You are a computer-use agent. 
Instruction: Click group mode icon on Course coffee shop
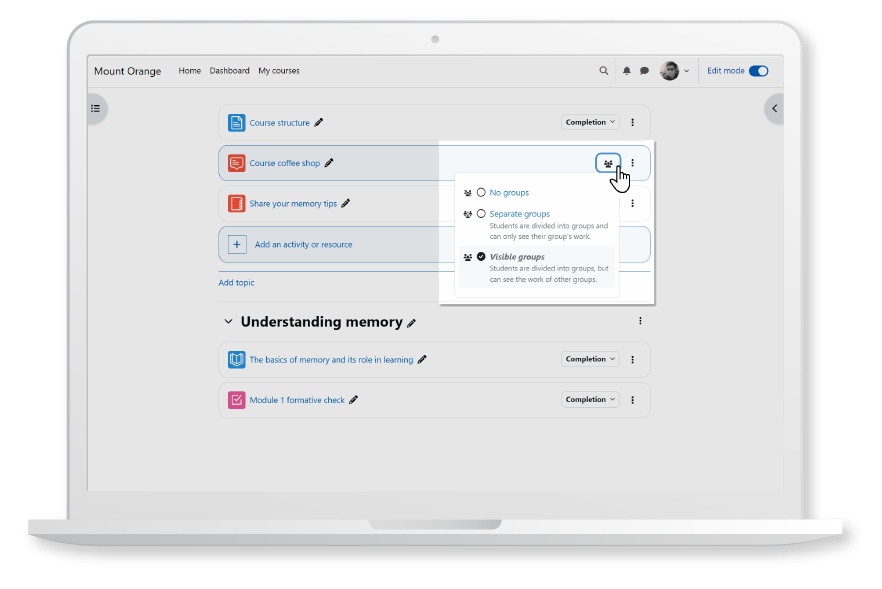(x=608, y=163)
